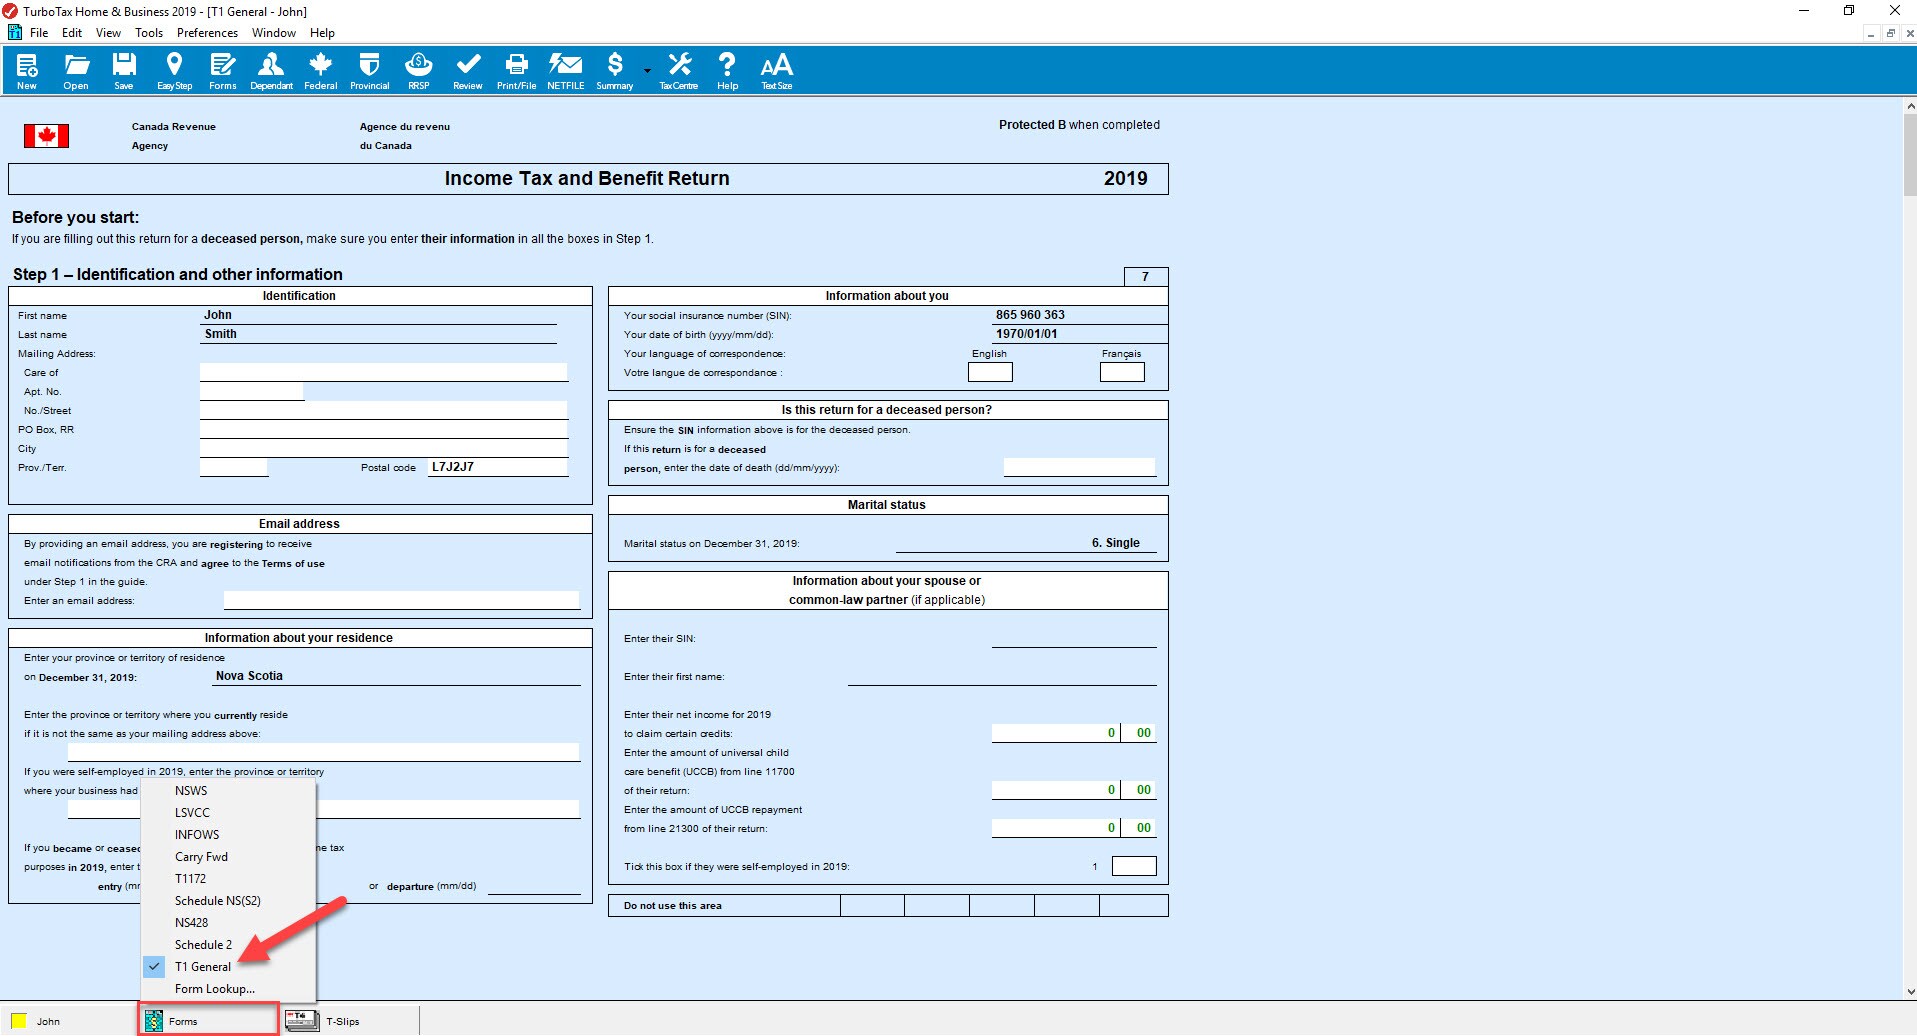The width and height of the screenshot is (1917, 1036).
Task: Change text size with Text Size icon
Action: (776, 71)
